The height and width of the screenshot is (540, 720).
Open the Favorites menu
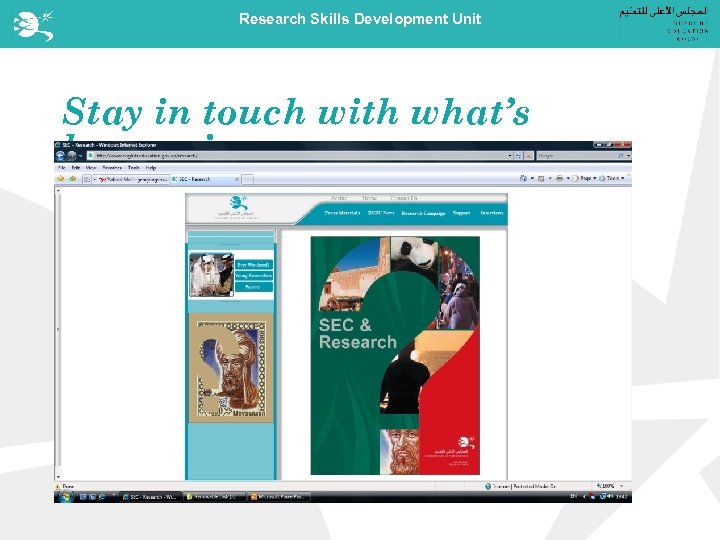pos(112,168)
